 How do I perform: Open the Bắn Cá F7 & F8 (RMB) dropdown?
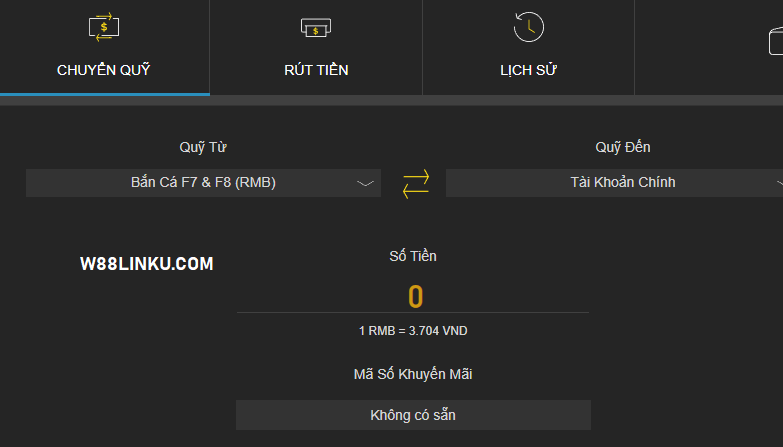pyautogui.click(x=203, y=183)
